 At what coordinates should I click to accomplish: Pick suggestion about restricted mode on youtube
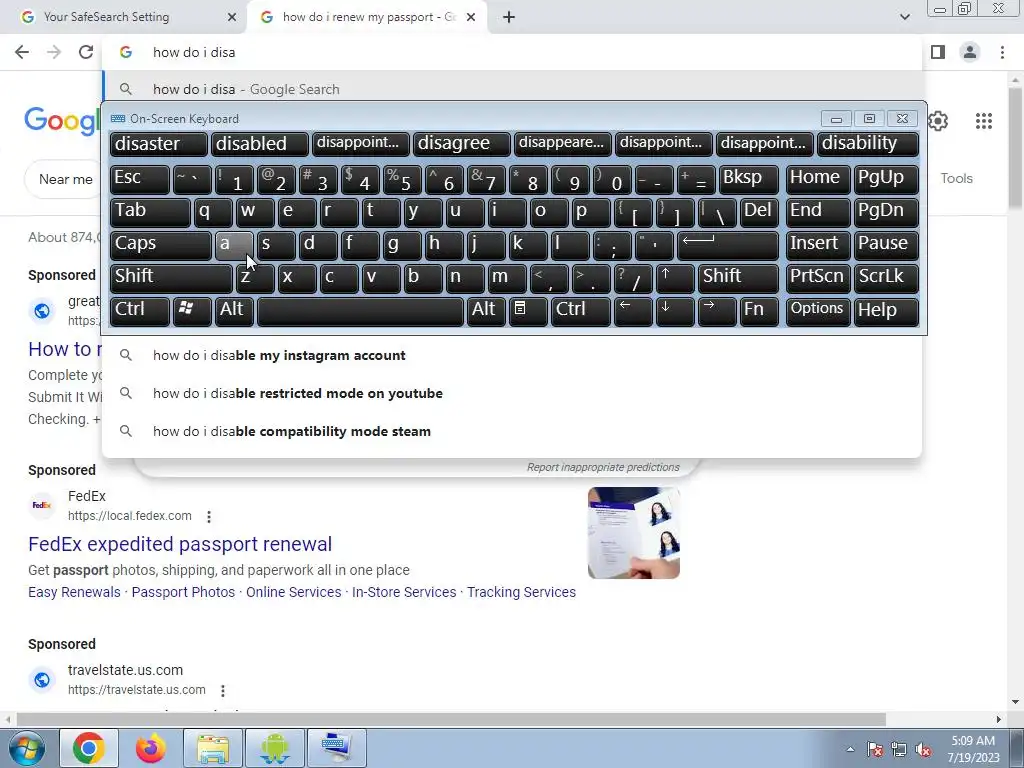point(513,393)
